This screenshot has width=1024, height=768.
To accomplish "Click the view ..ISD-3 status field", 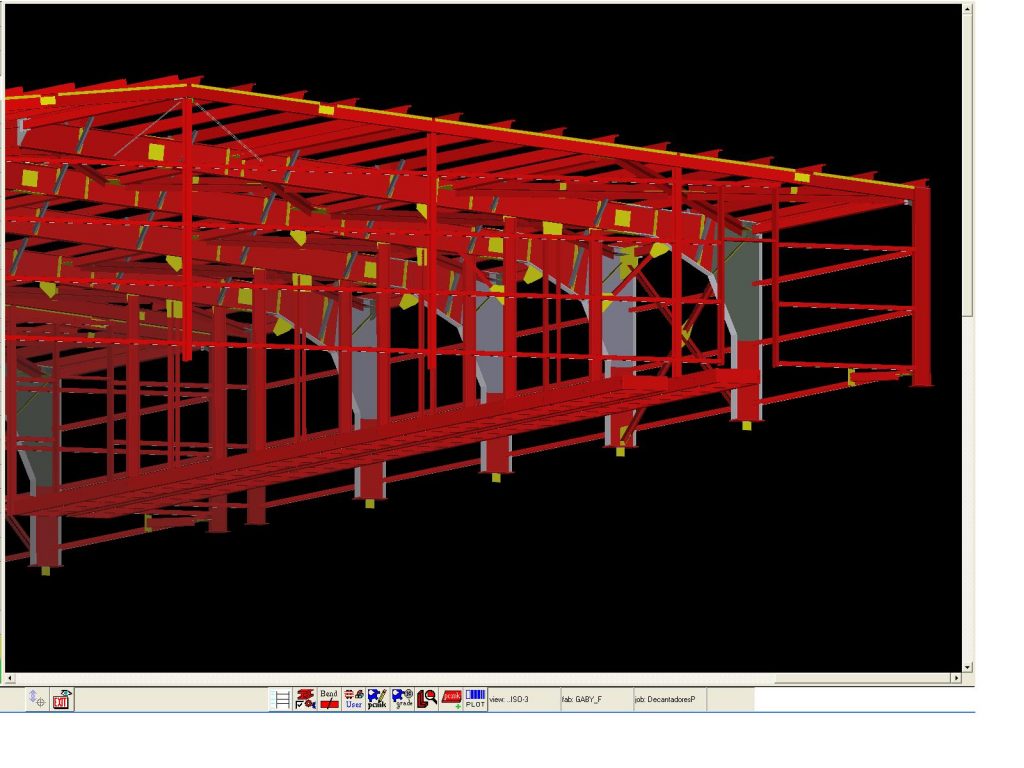I will [x=524, y=699].
